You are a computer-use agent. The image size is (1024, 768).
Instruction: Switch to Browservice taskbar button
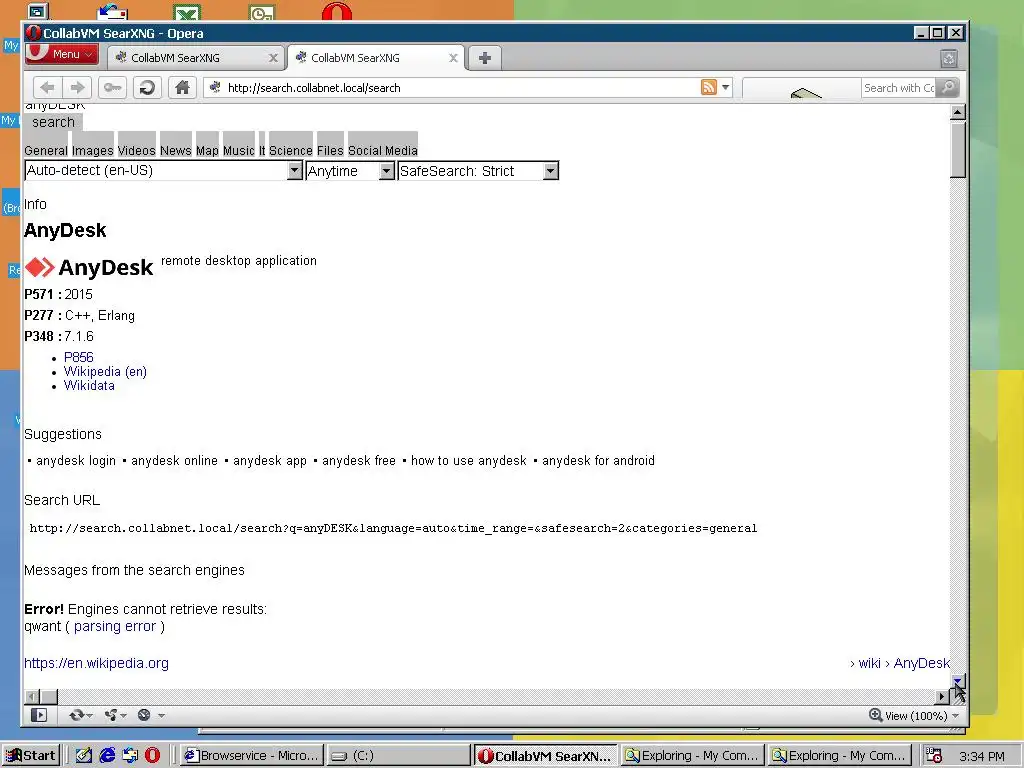click(251, 756)
